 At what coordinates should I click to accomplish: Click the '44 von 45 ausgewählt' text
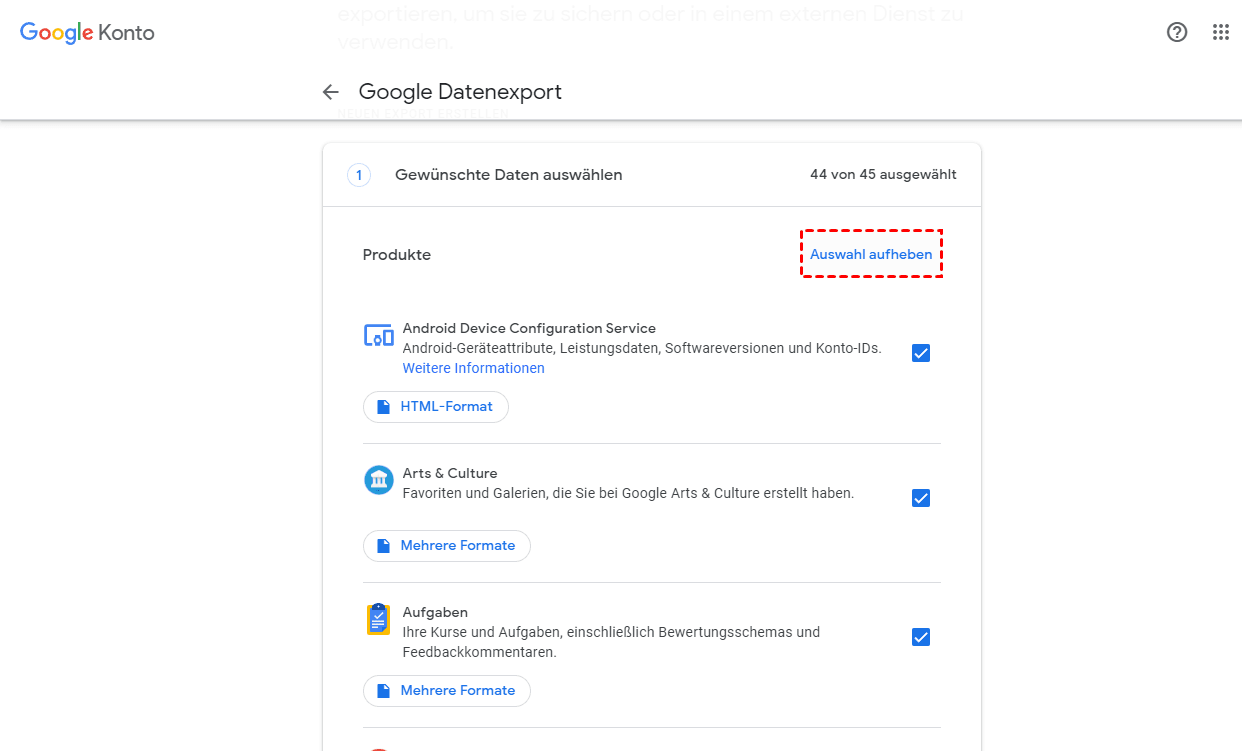point(883,175)
